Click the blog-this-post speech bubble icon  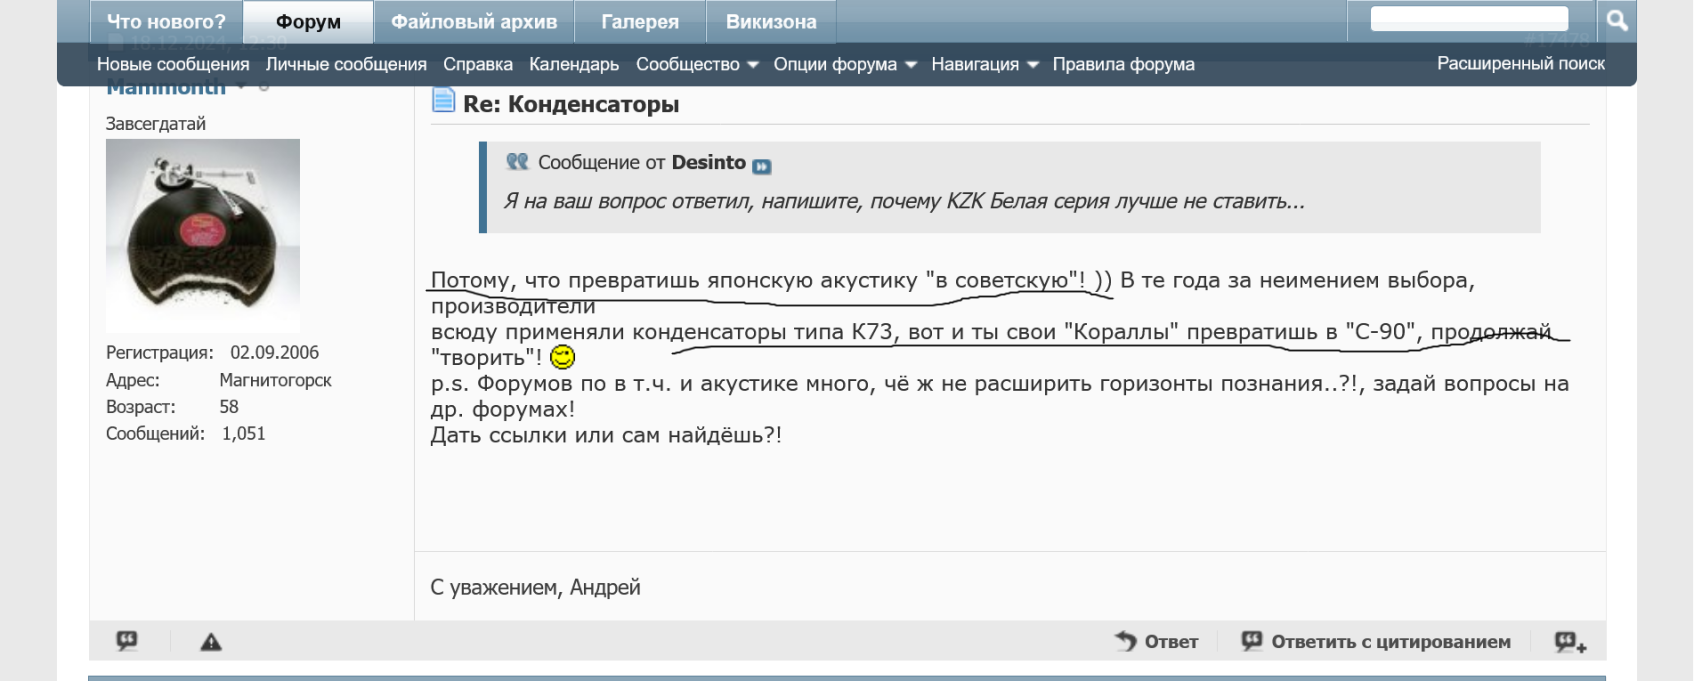[x=127, y=641]
